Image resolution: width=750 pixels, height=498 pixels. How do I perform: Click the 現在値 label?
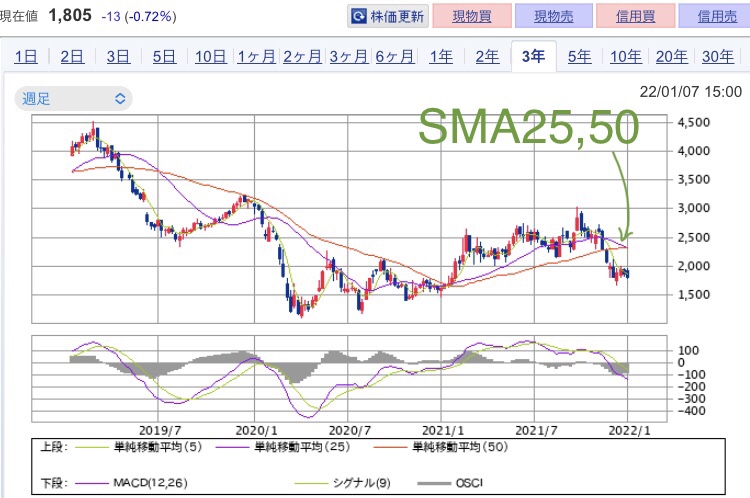point(19,17)
